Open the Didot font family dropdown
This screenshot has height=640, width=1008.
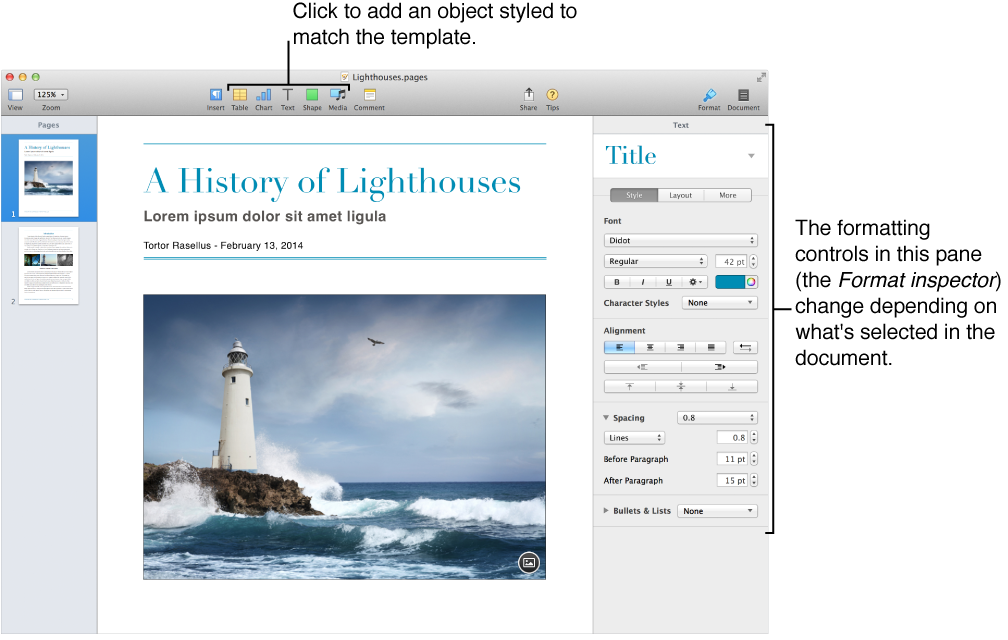[680, 240]
